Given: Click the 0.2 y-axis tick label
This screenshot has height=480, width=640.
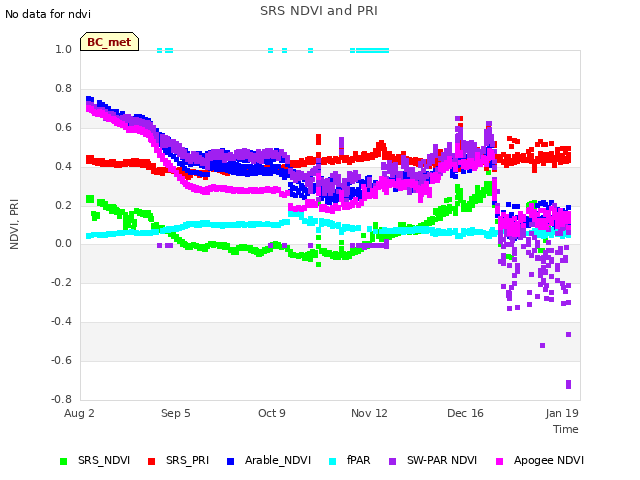Looking at the screenshot, I should click(63, 205).
